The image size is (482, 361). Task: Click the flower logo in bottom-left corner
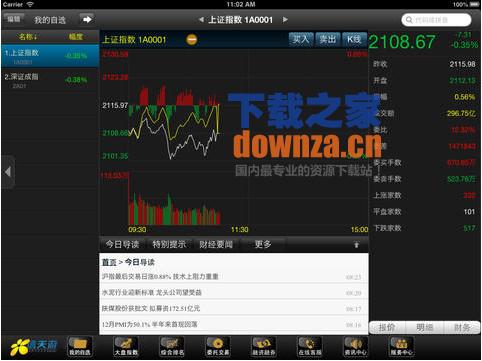pyautogui.click(x=19, y=347)
